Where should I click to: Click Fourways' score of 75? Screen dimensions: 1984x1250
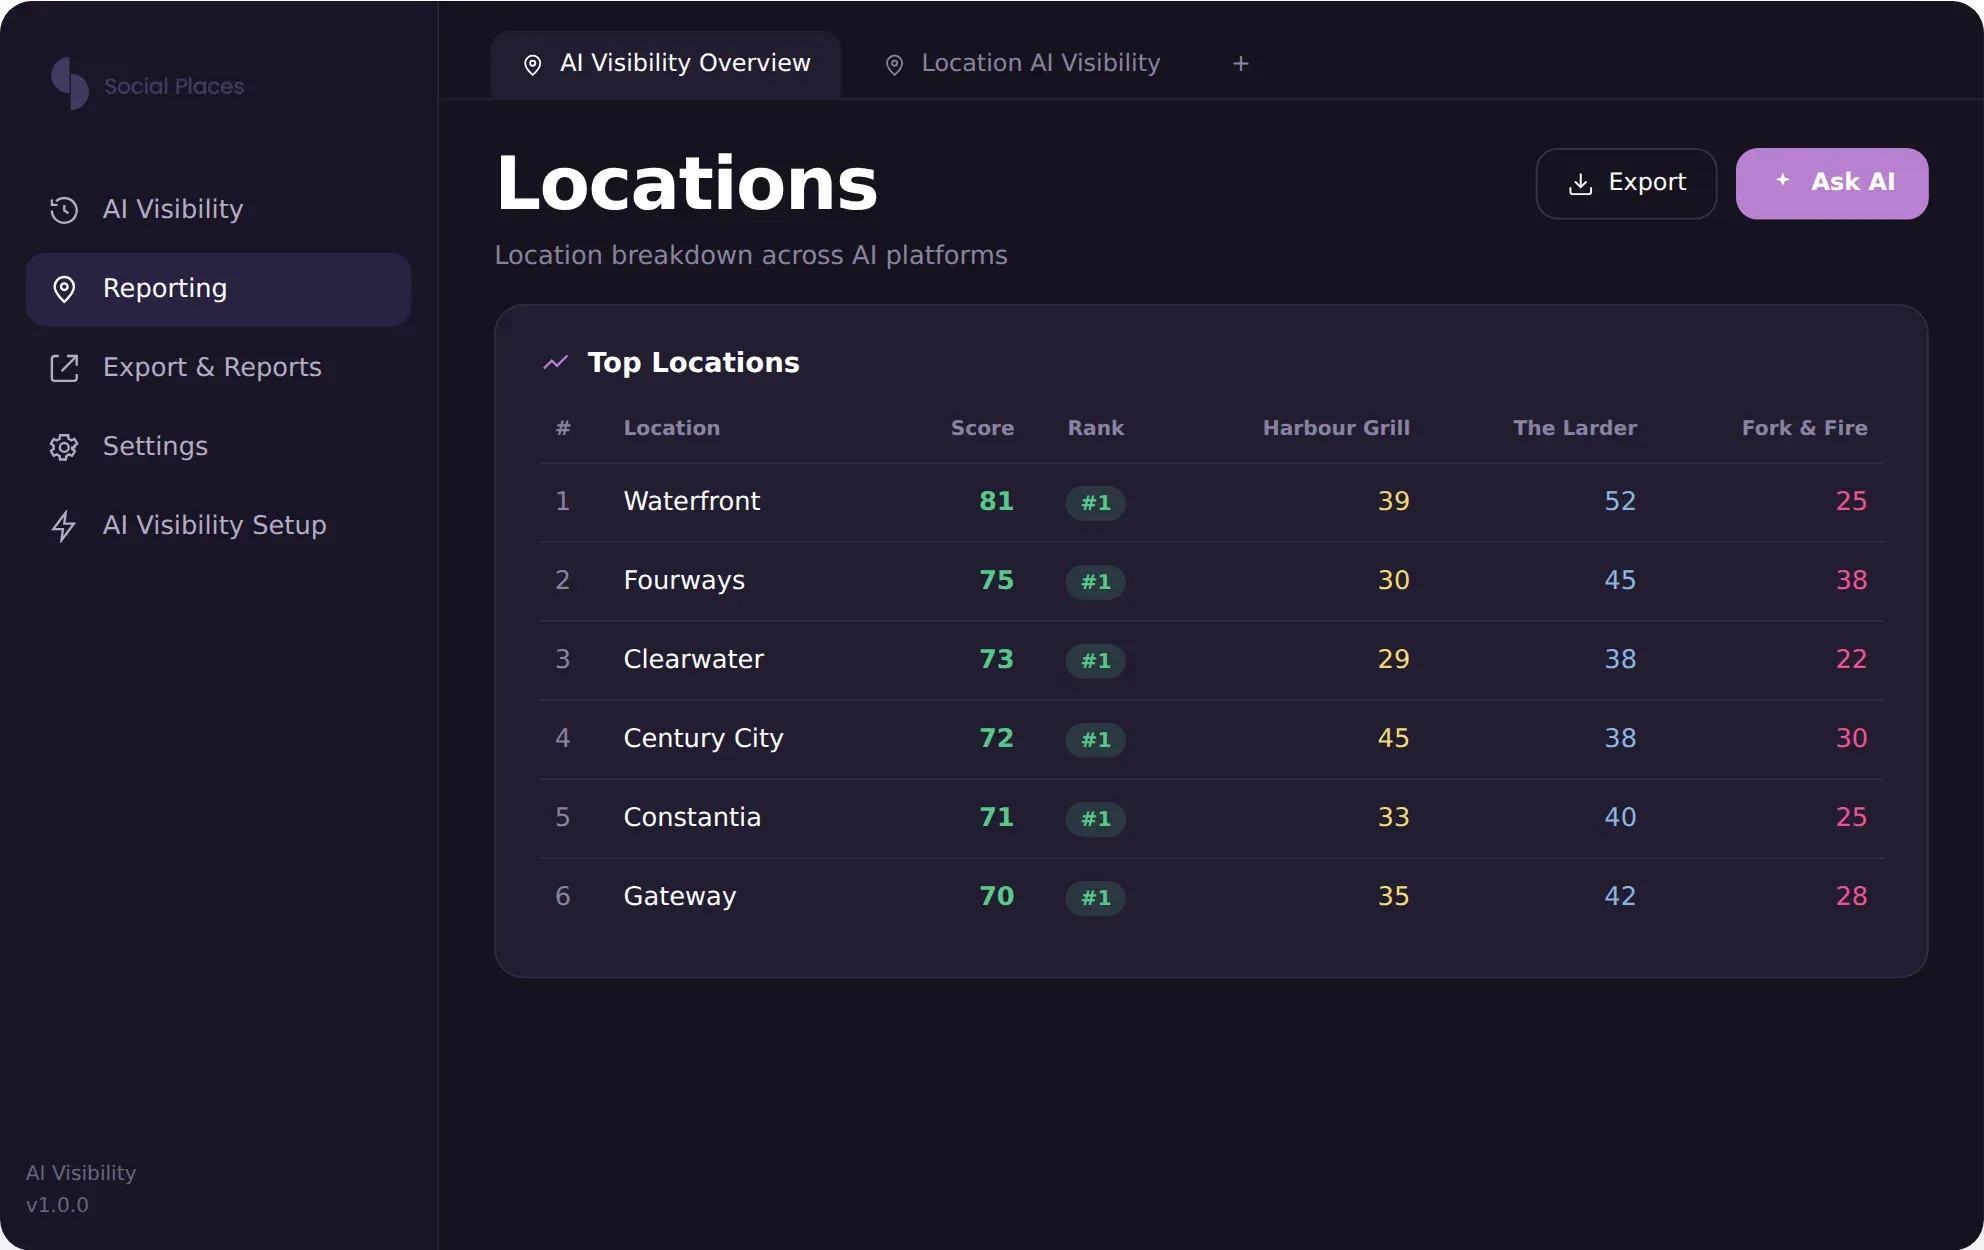(996, 581)
